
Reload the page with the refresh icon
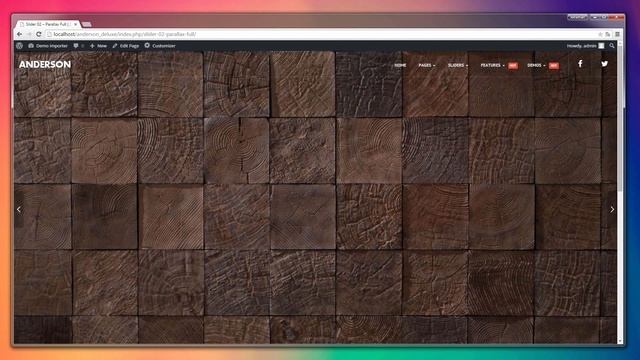pos(39,34)
